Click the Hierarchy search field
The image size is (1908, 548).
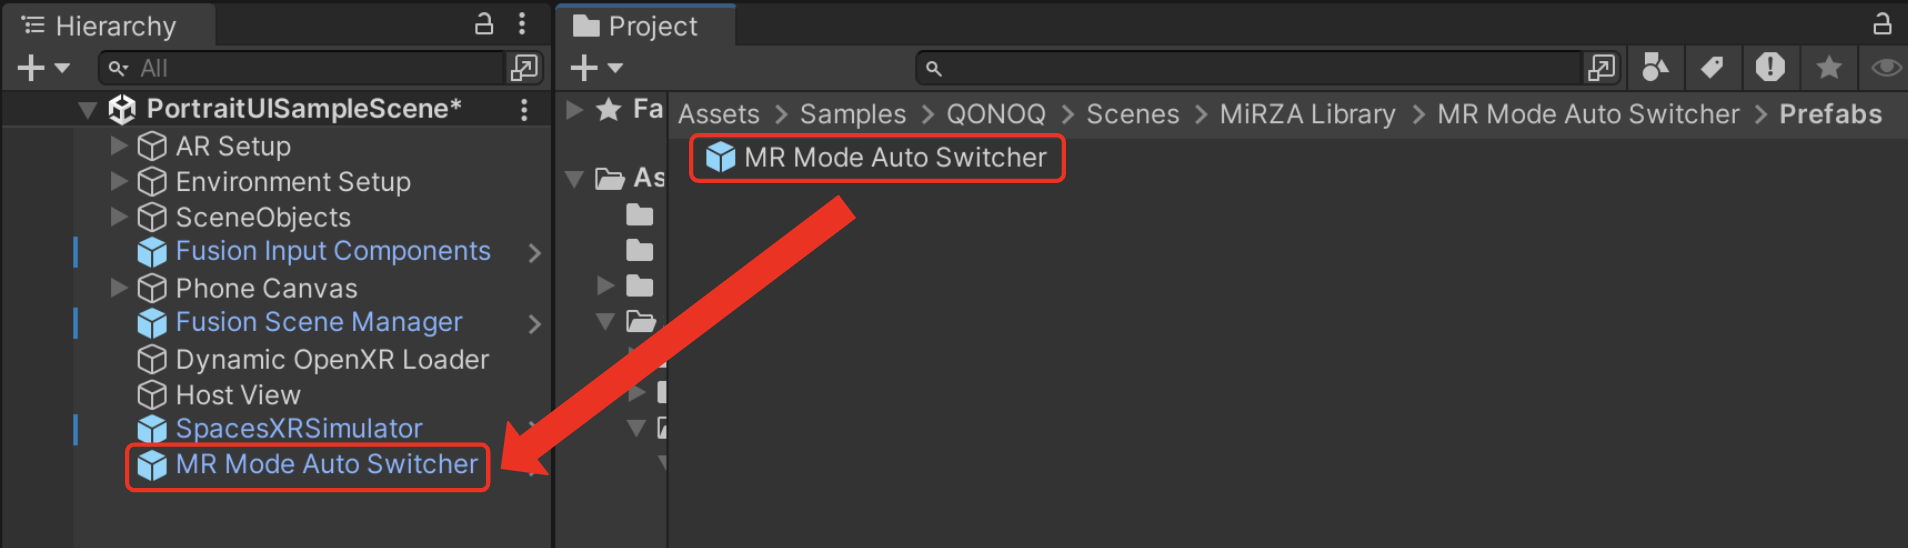[x=302, y=68]
